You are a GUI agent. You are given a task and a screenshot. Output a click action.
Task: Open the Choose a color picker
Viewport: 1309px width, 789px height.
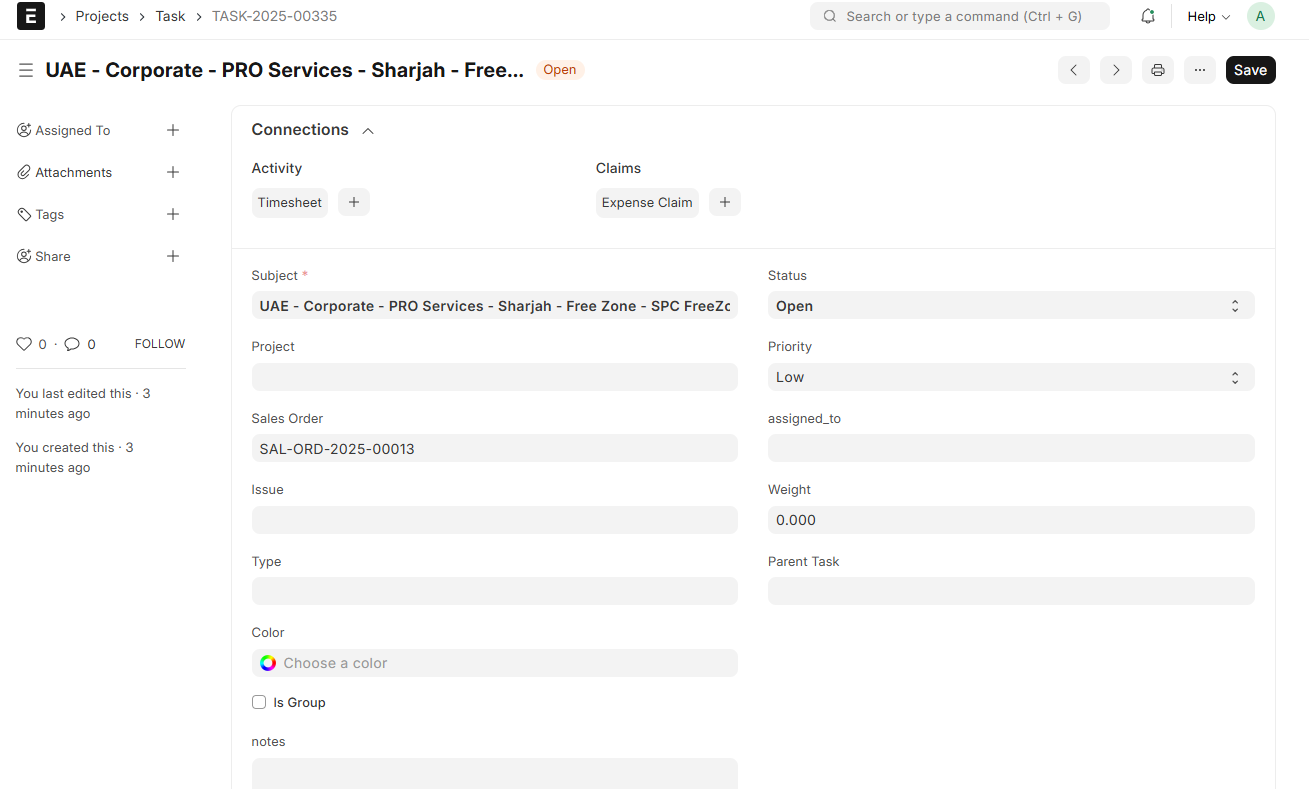pos(494,663)
